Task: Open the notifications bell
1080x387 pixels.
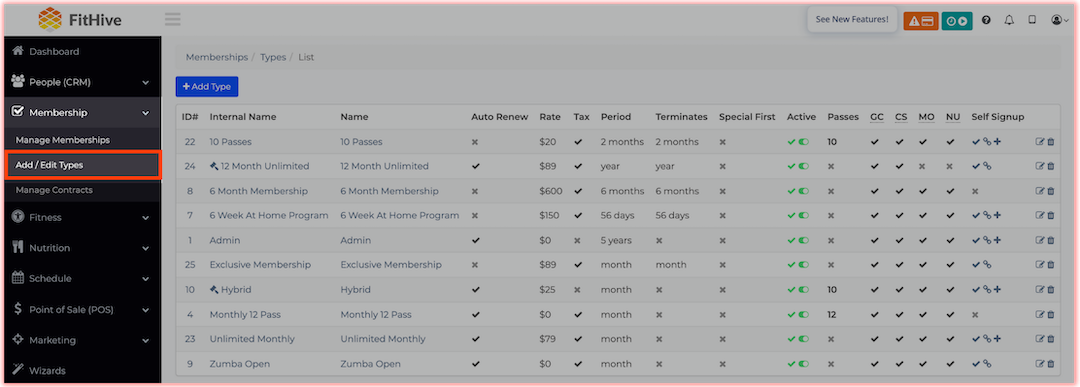Action: click(x=1009, y=21)
